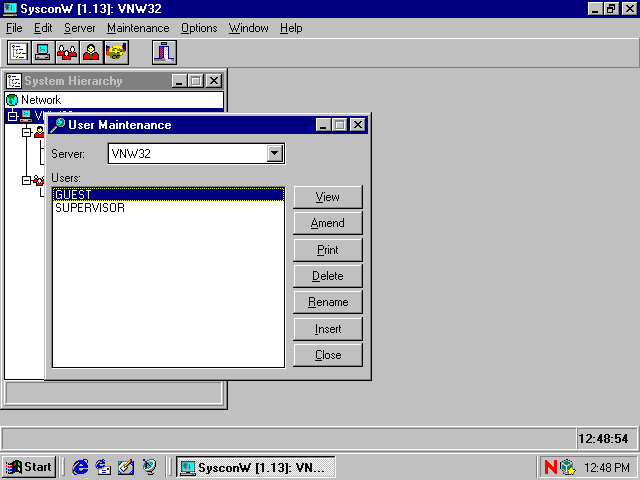Open the Server menu
Image resolution: width=640 pixels, height=480 pixels.
coord(80,28)
